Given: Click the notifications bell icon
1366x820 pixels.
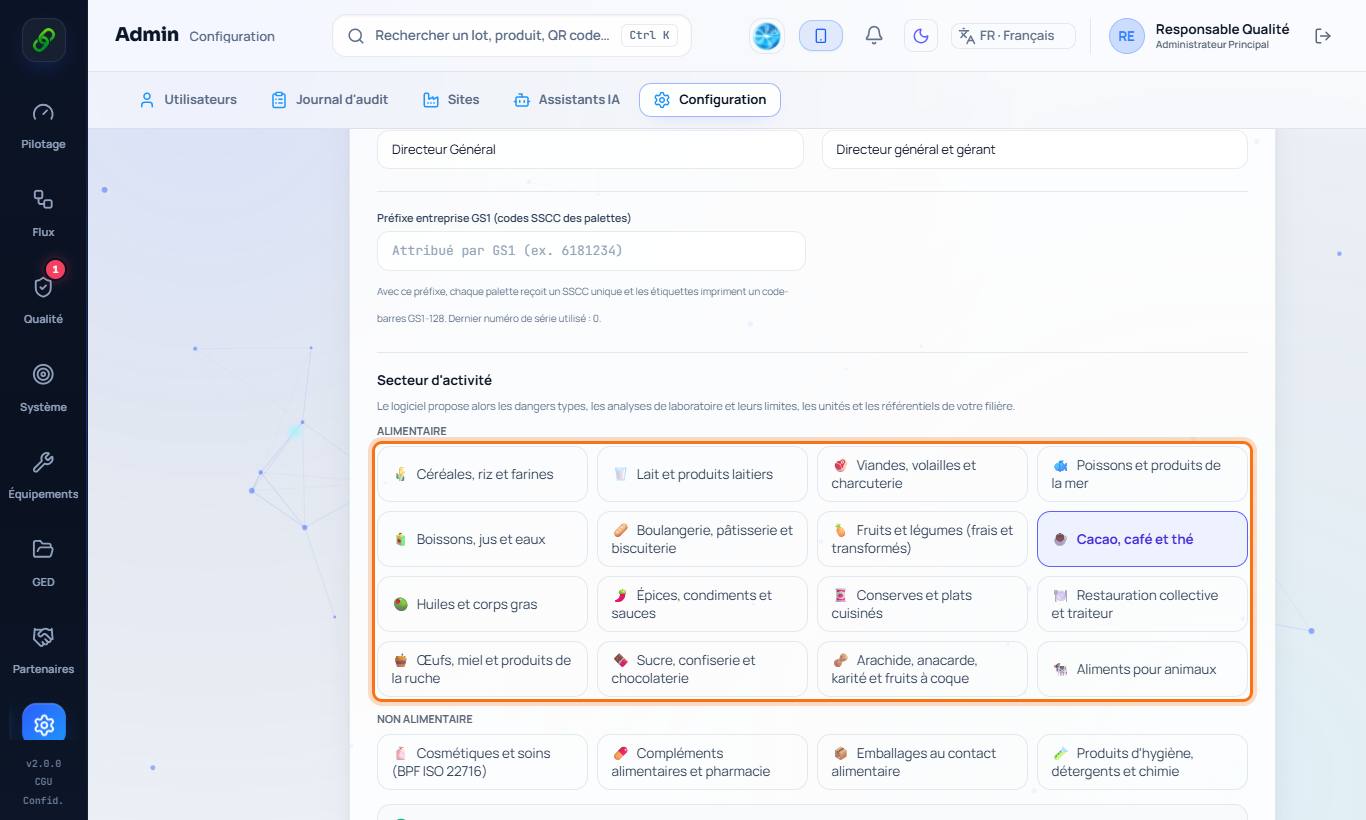Looking at the screenshot, I should [x=874, y=36].
